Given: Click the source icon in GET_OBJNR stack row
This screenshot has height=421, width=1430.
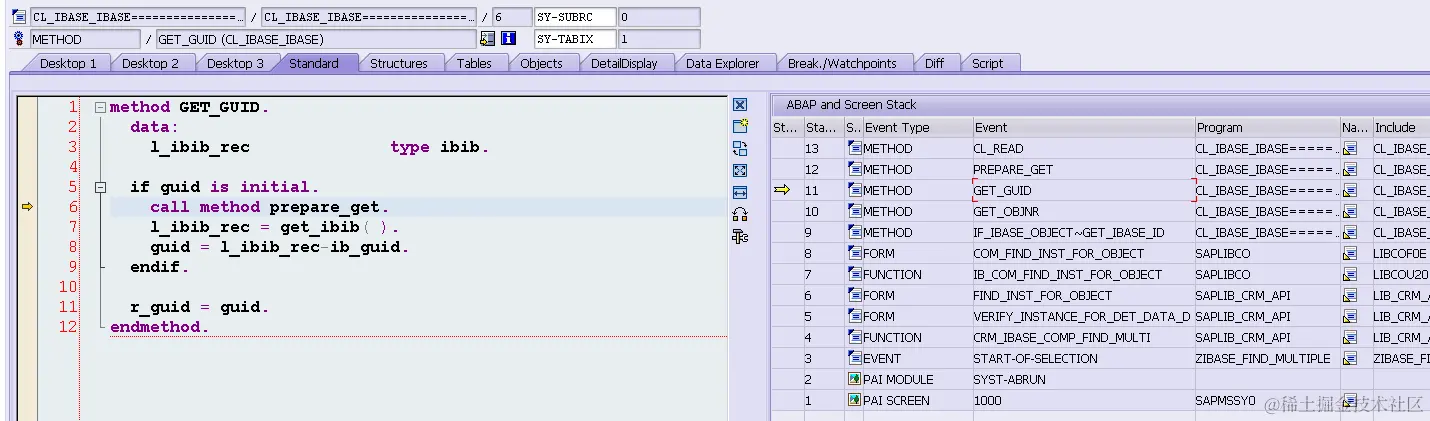Looking at the screenshot, I should point(854,211).
